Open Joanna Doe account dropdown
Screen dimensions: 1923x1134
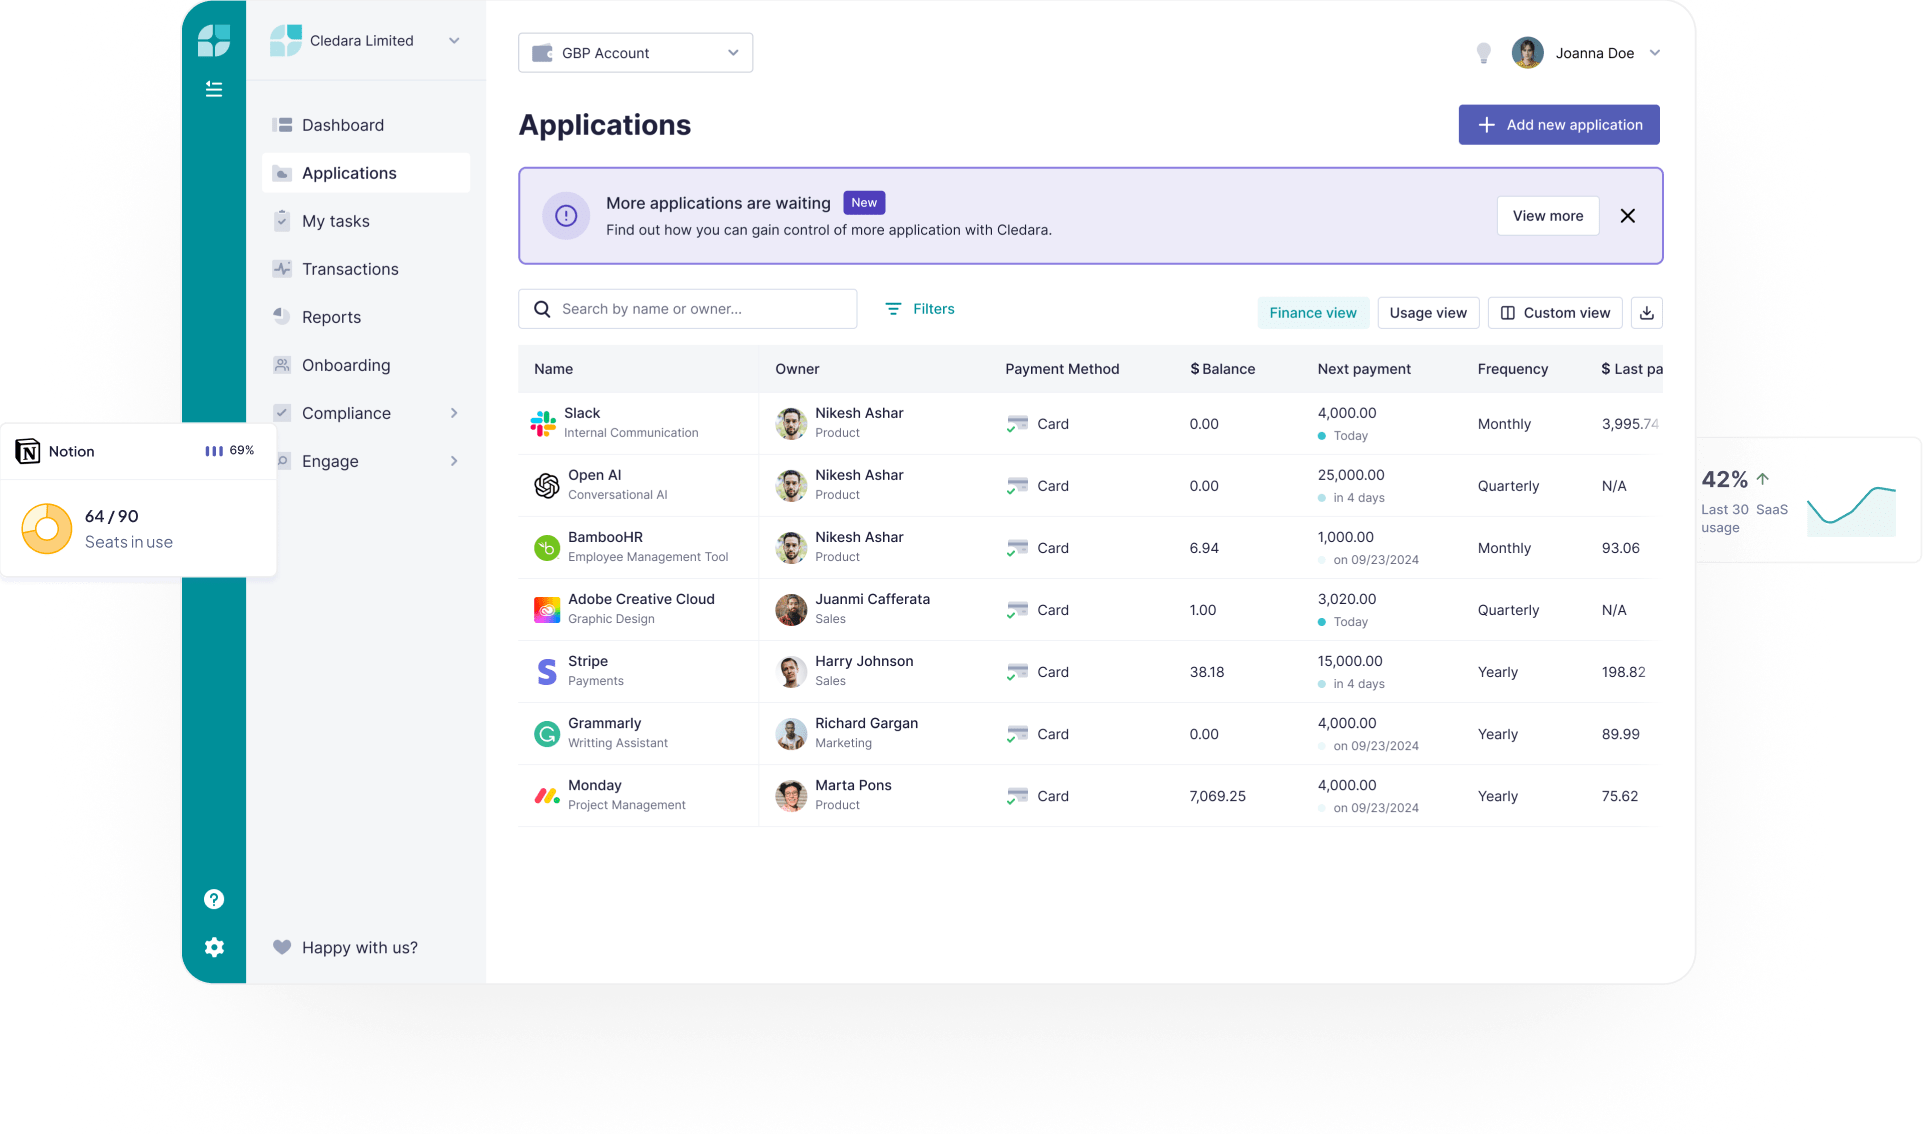pos(1656,52)
